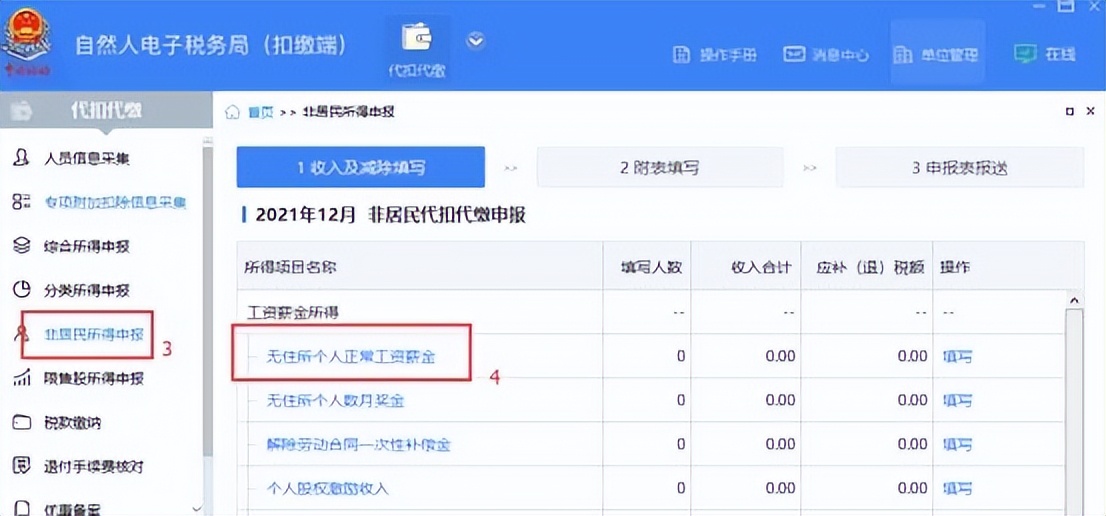
Task: Click 填写 for 解除劳动合同一次性补偿金
Action: pyautogui.click(x=957, y=445)
